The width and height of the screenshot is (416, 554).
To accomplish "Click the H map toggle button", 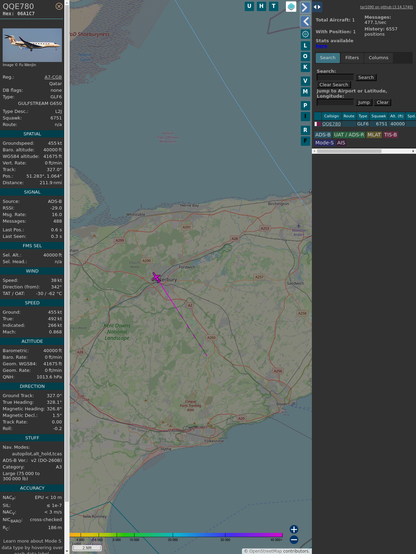I will (x=261, y=6).
